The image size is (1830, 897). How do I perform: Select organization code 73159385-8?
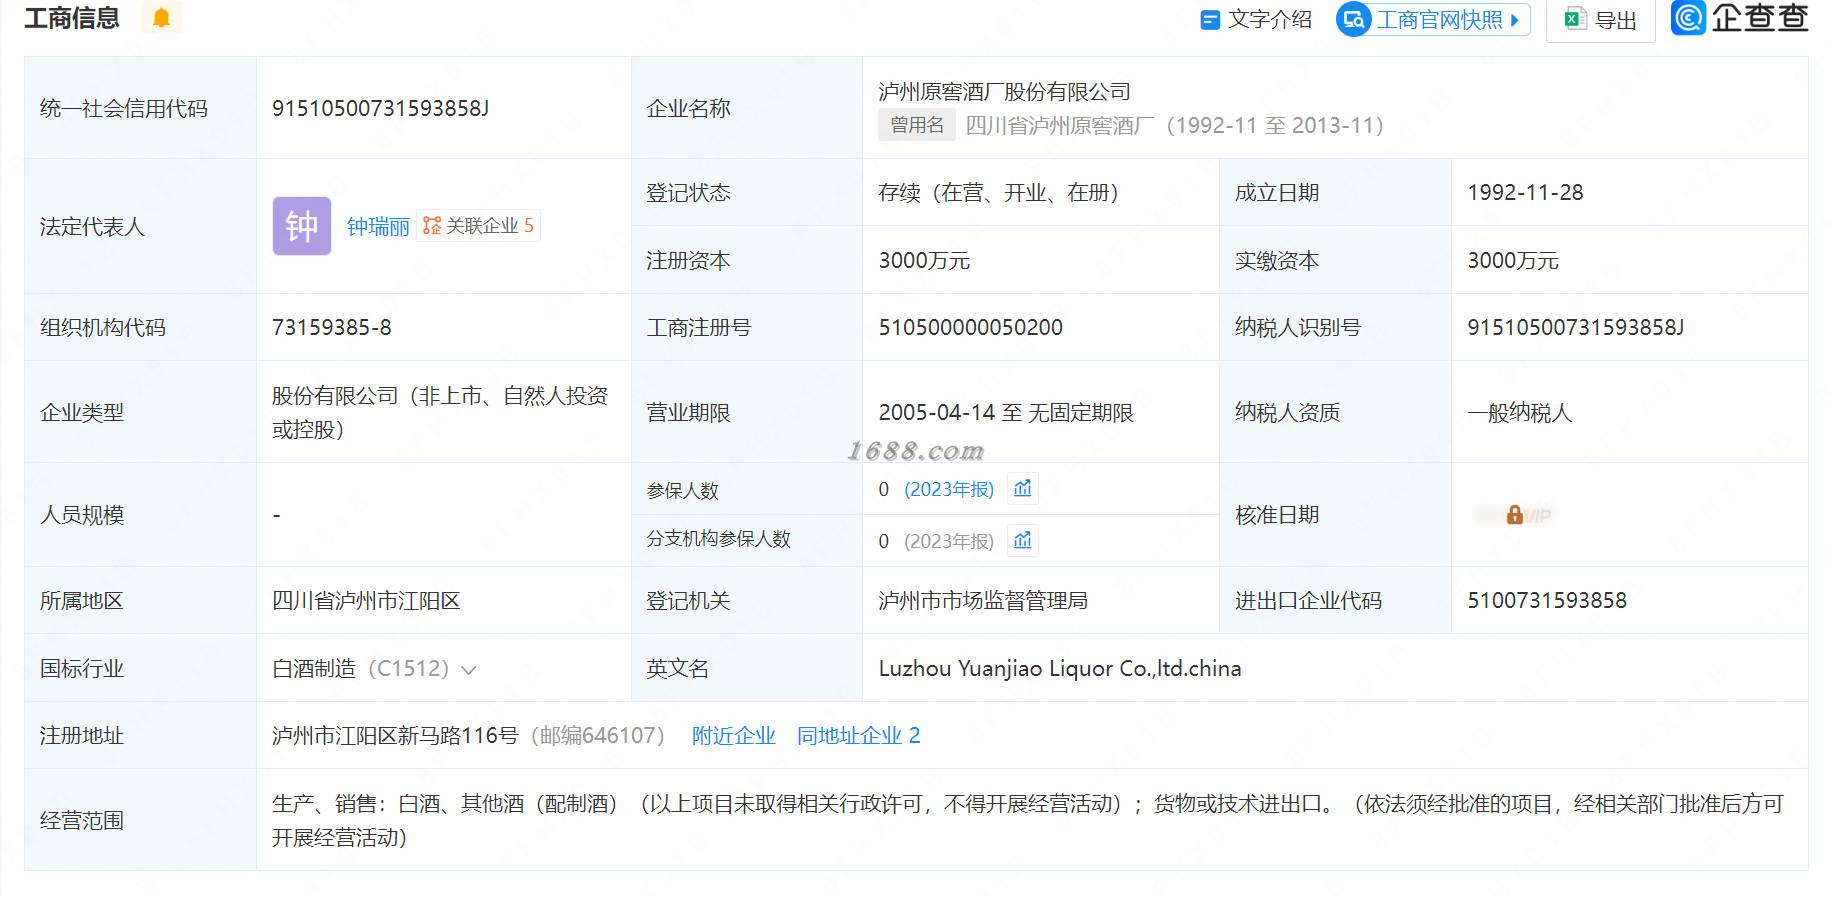pos(332,327)
